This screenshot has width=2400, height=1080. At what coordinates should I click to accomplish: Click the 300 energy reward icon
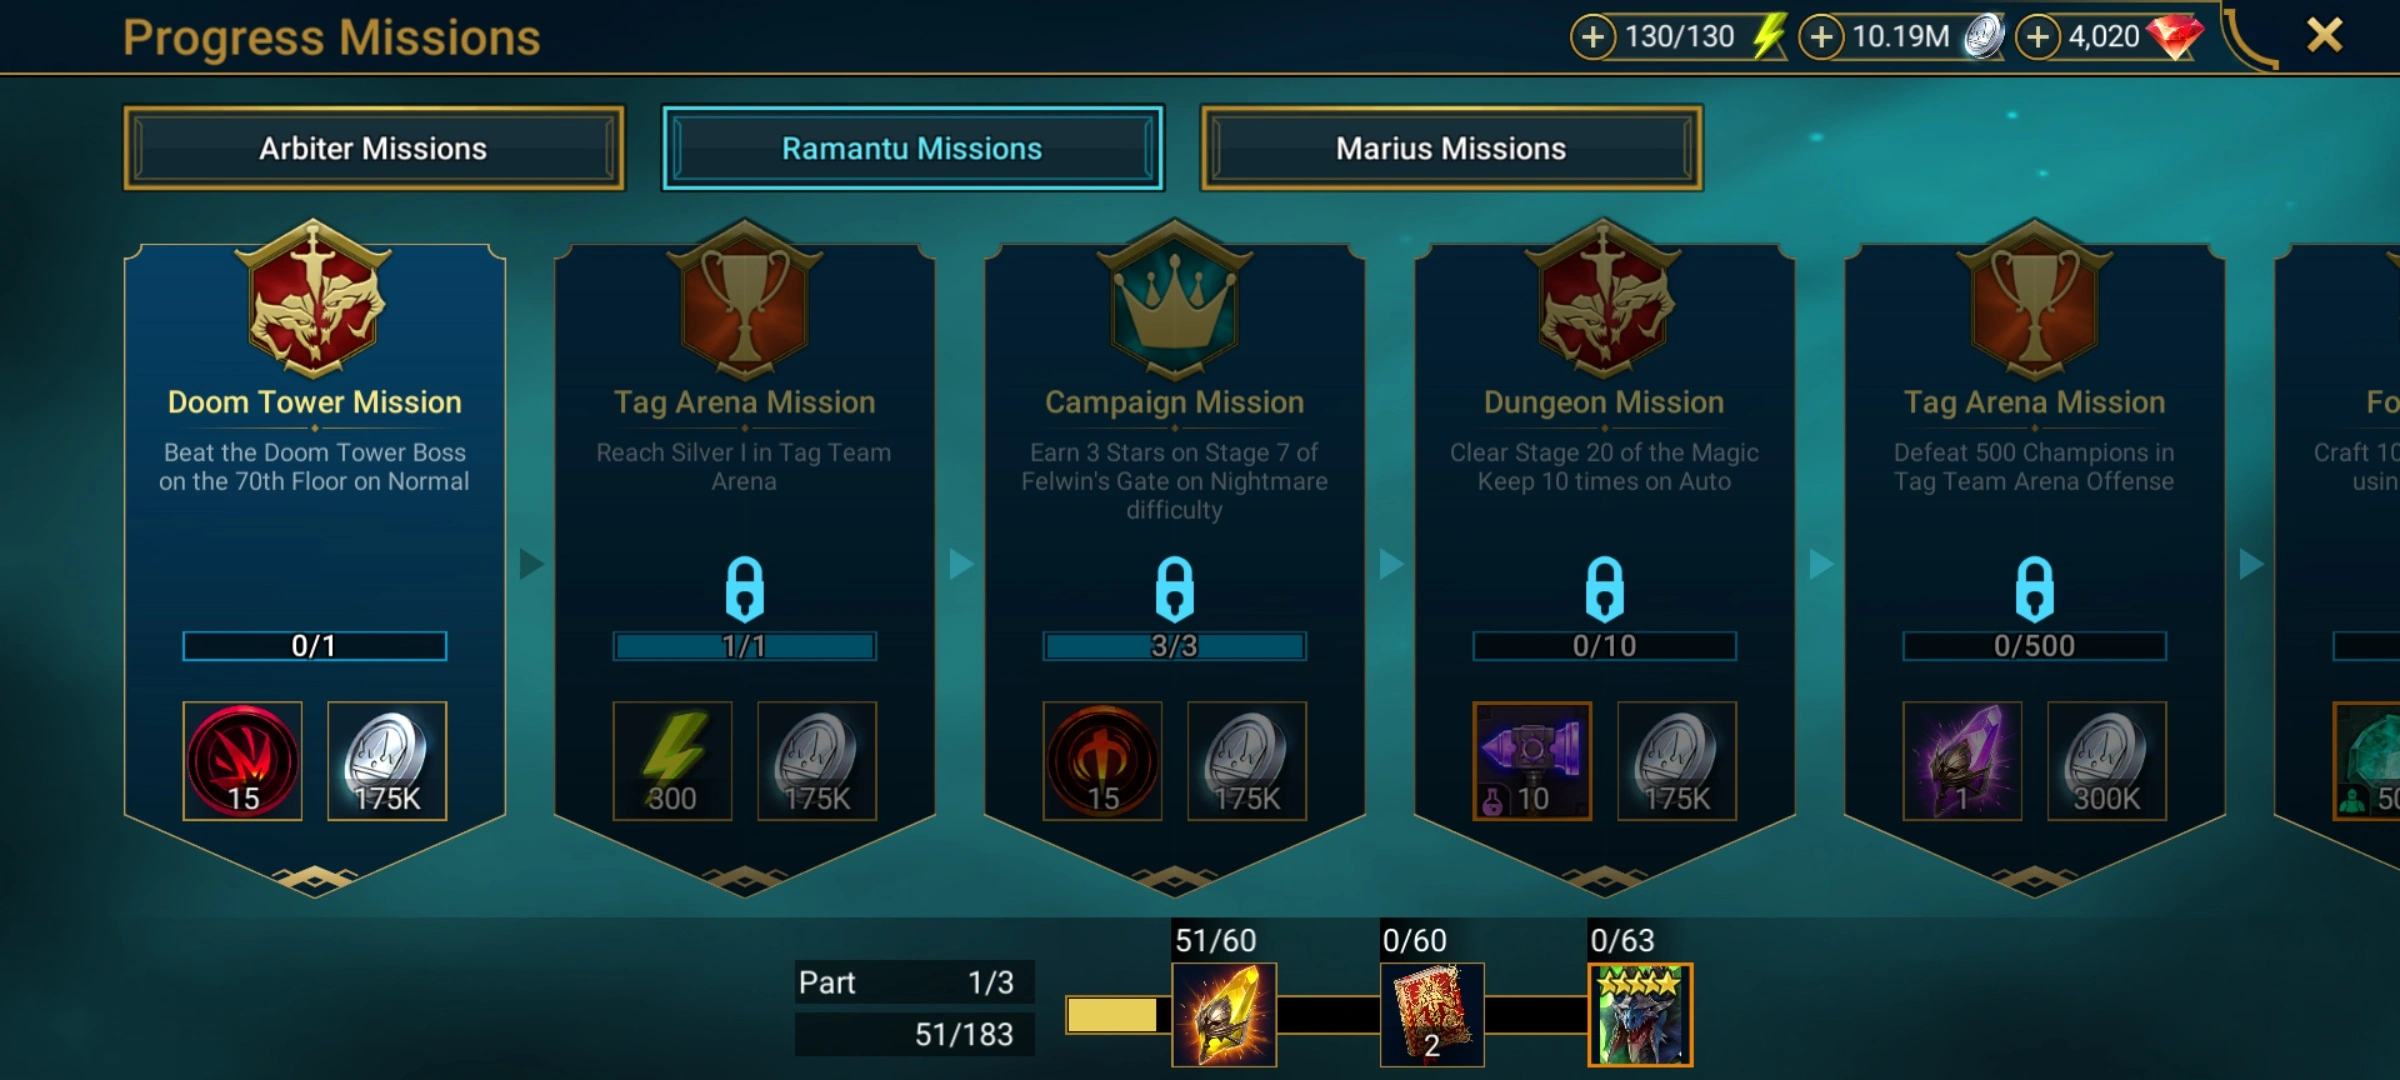pyautogui.click(x=672, y=761)
